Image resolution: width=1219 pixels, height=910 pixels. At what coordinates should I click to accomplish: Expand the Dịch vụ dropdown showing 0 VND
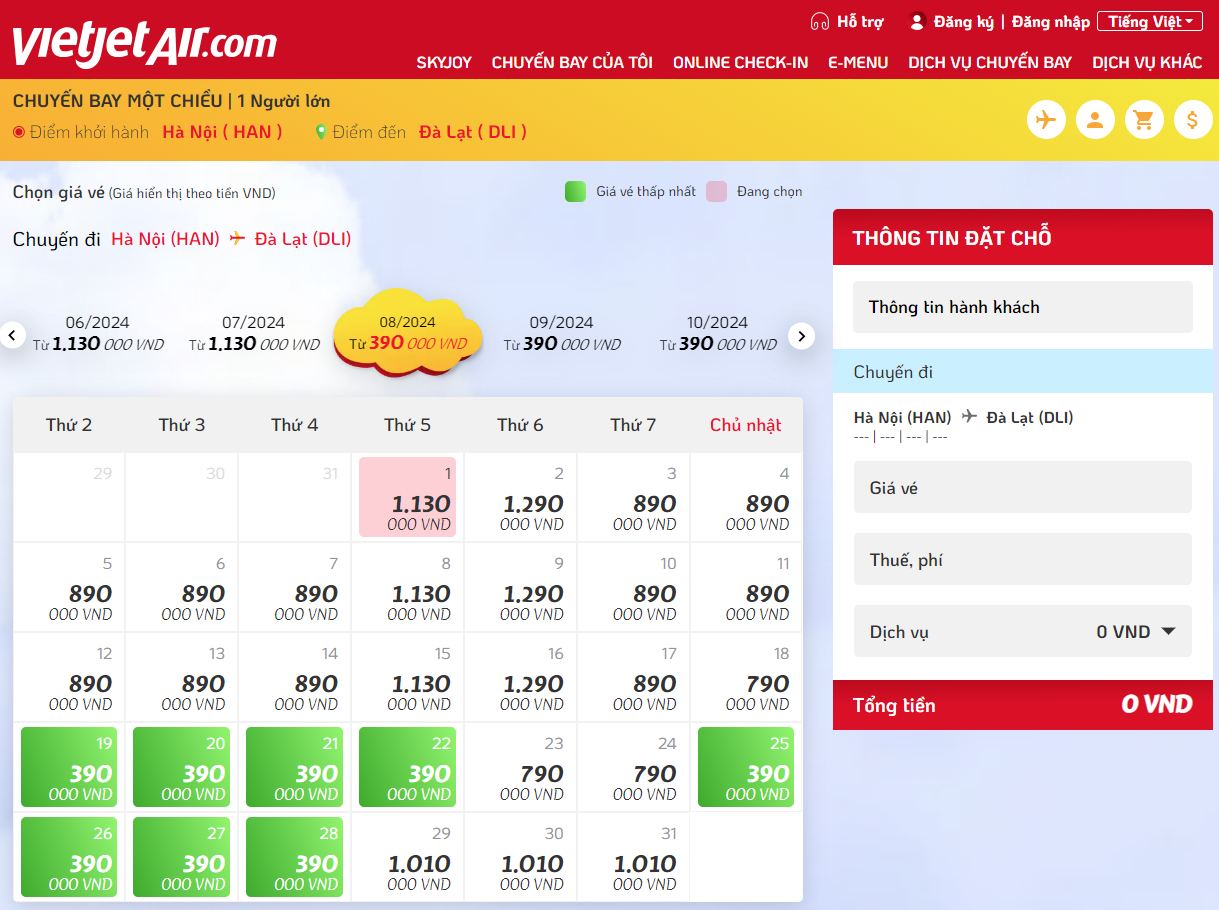[1168, 631]
